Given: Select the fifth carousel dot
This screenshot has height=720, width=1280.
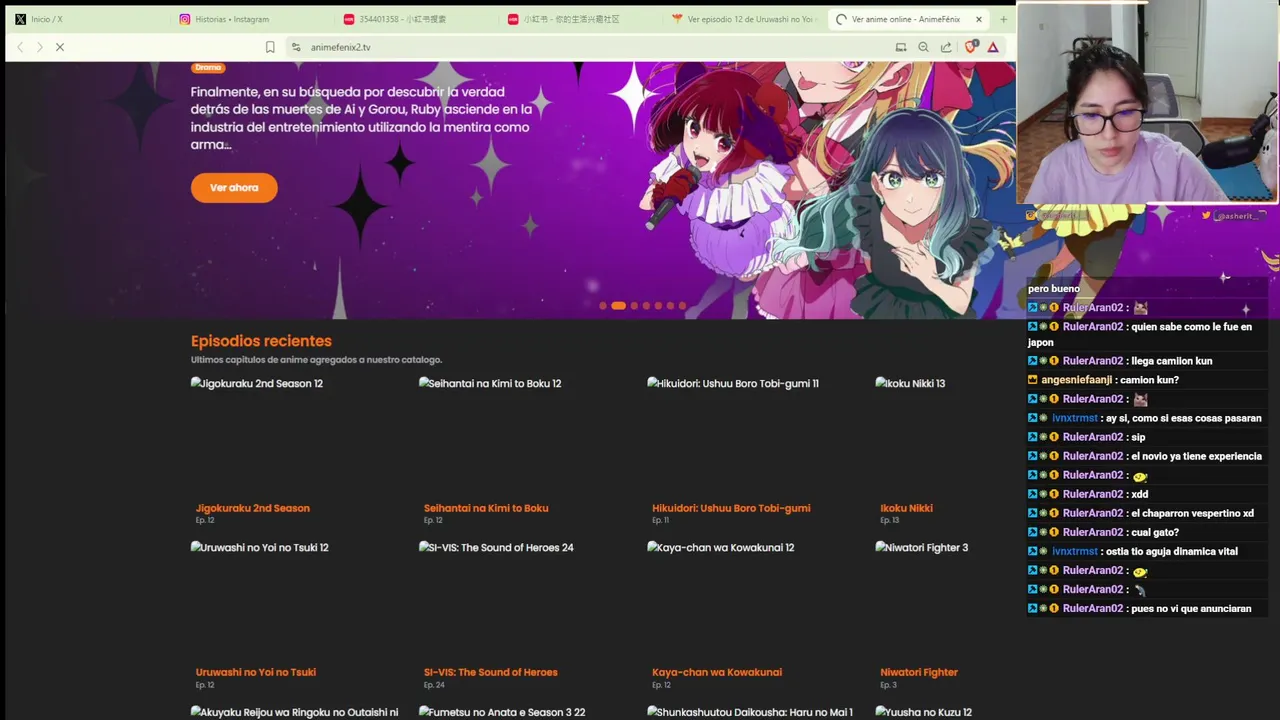Looking at the screenshot, I should pos(658,306).
